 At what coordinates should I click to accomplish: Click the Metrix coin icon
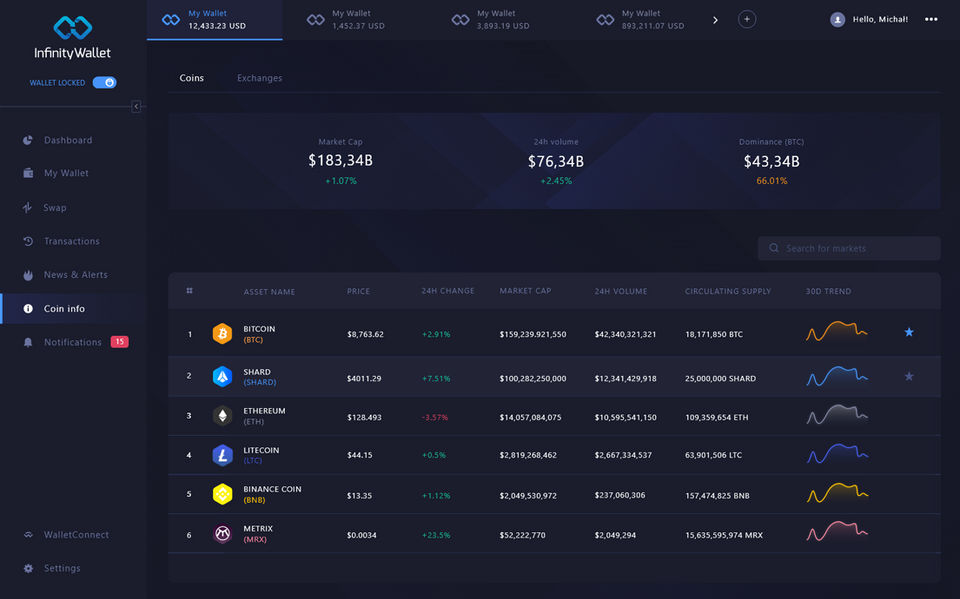[222, 533]
